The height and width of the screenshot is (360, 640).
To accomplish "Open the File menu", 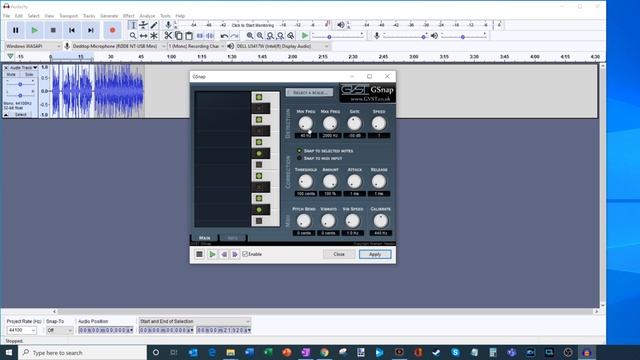I will [x=7, y=16].
